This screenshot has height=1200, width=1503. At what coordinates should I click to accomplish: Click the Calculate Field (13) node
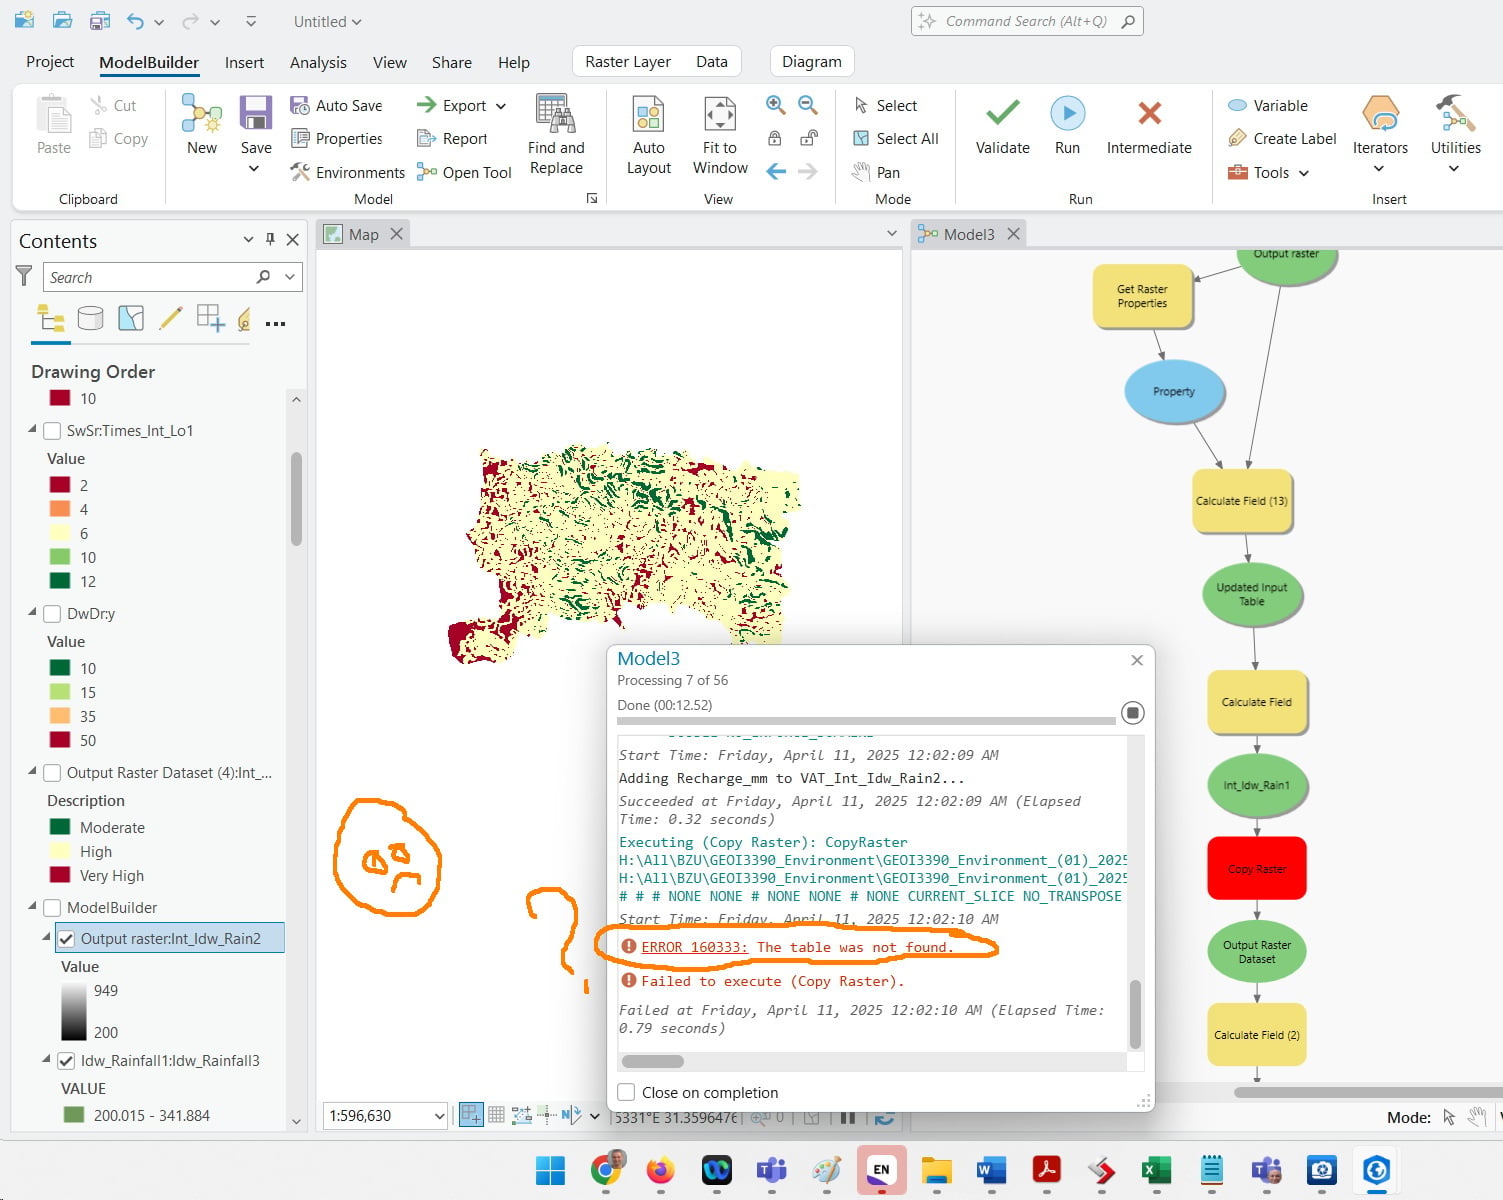coord(1242,501)
